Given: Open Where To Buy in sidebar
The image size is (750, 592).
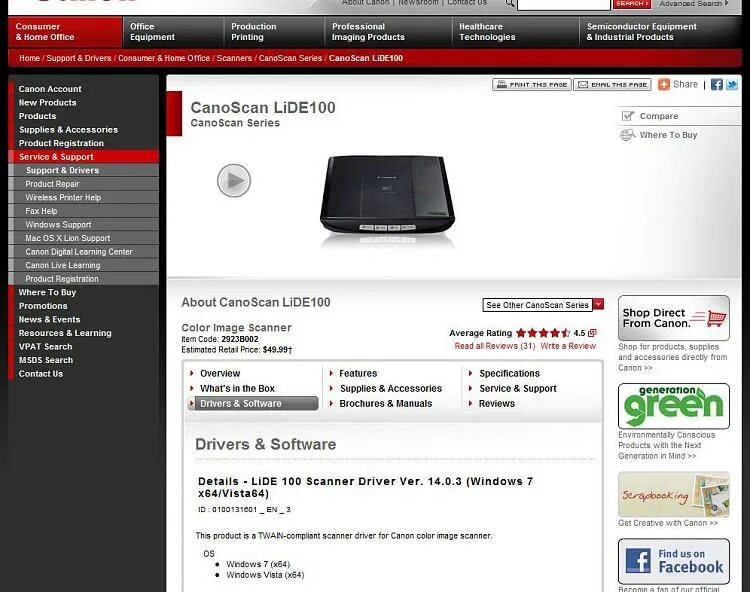Looking at the screenshot, I should tap(47, 292).
